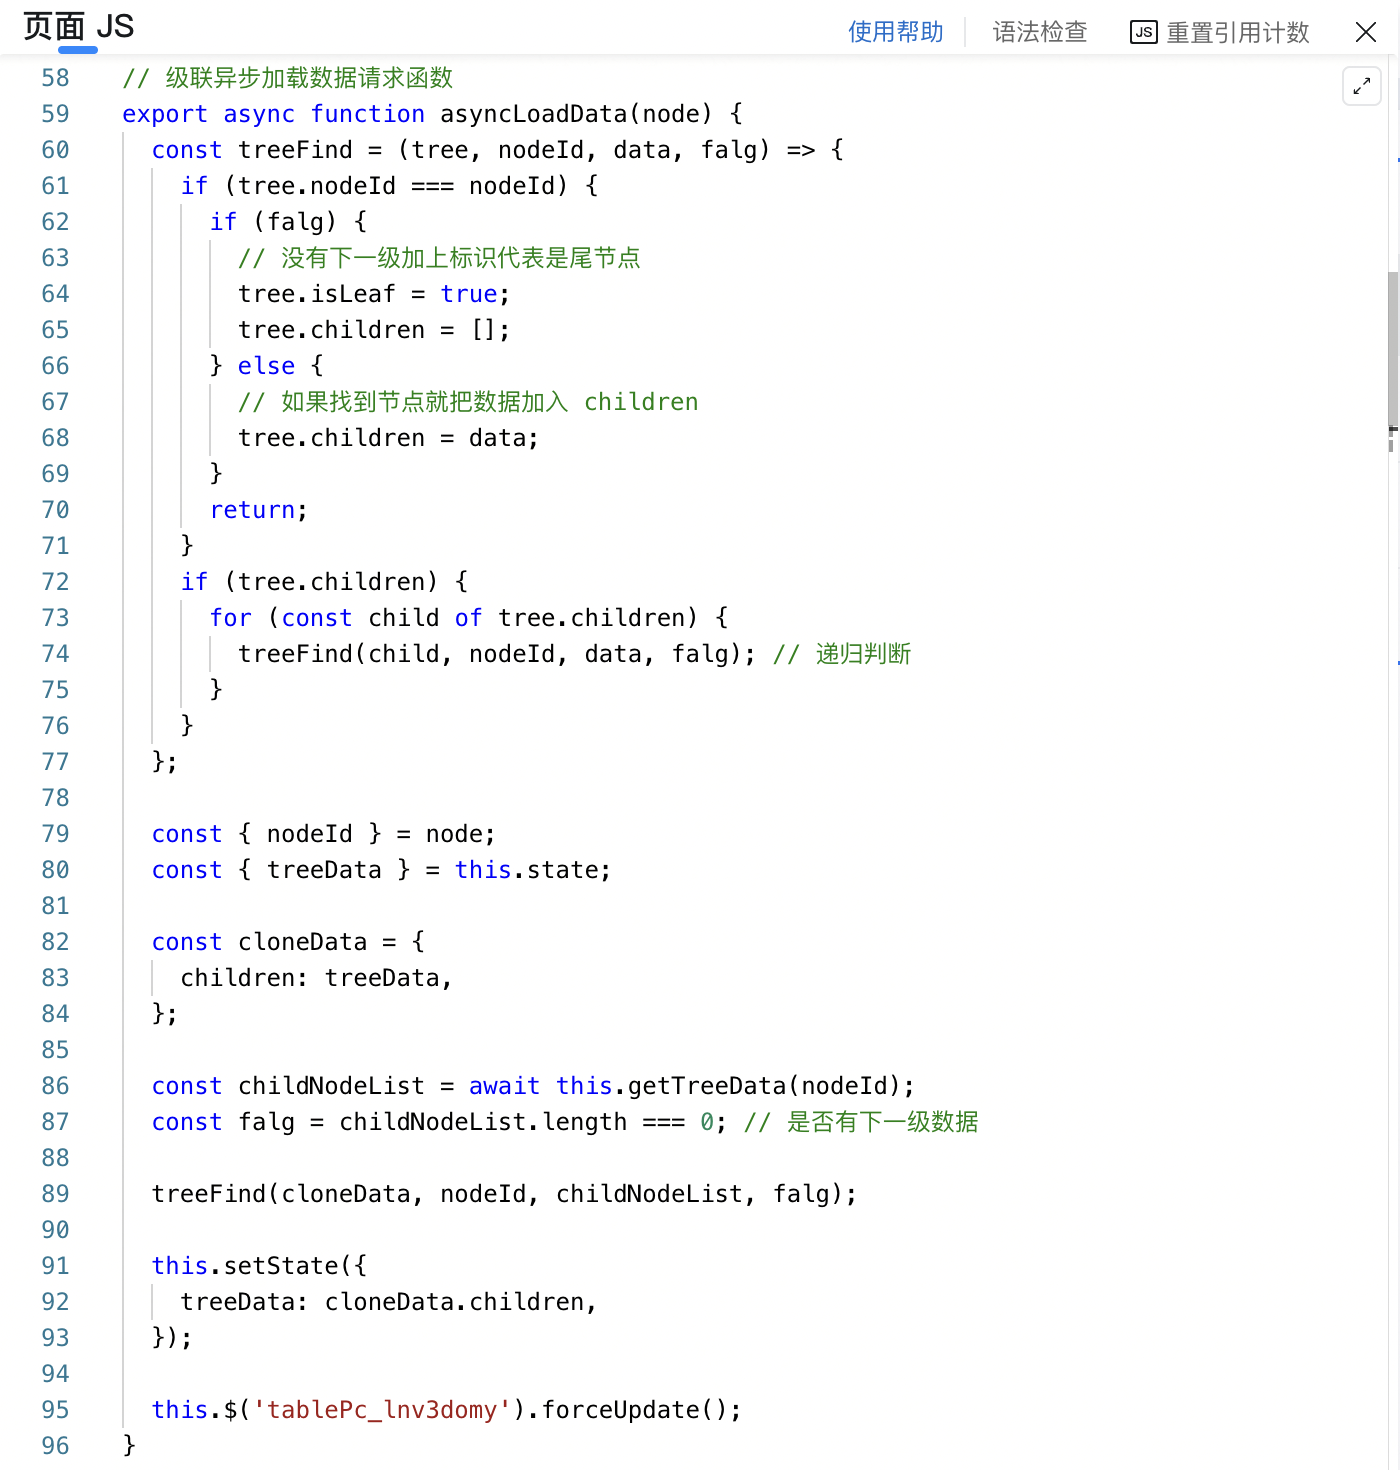Viewport: 1400px width, 1470px height.
Task: Click 'treeData: cloneData.children,' line
Action: pyautogui.click(x=388, y=1302)
